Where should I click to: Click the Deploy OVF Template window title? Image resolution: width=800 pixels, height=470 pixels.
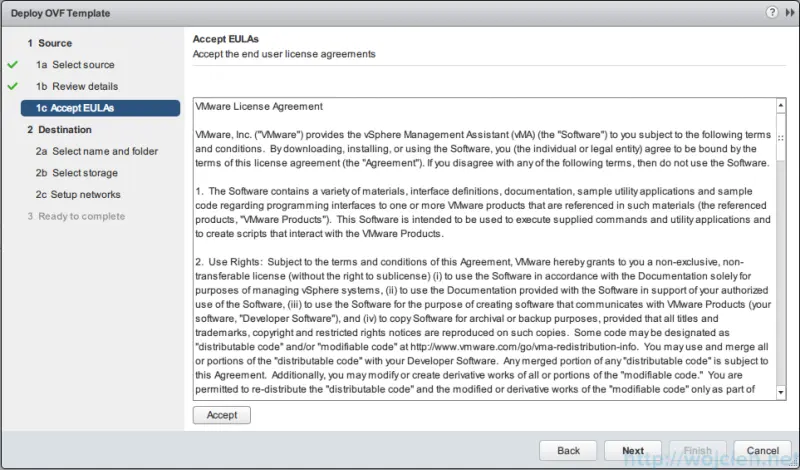point(60,13)
